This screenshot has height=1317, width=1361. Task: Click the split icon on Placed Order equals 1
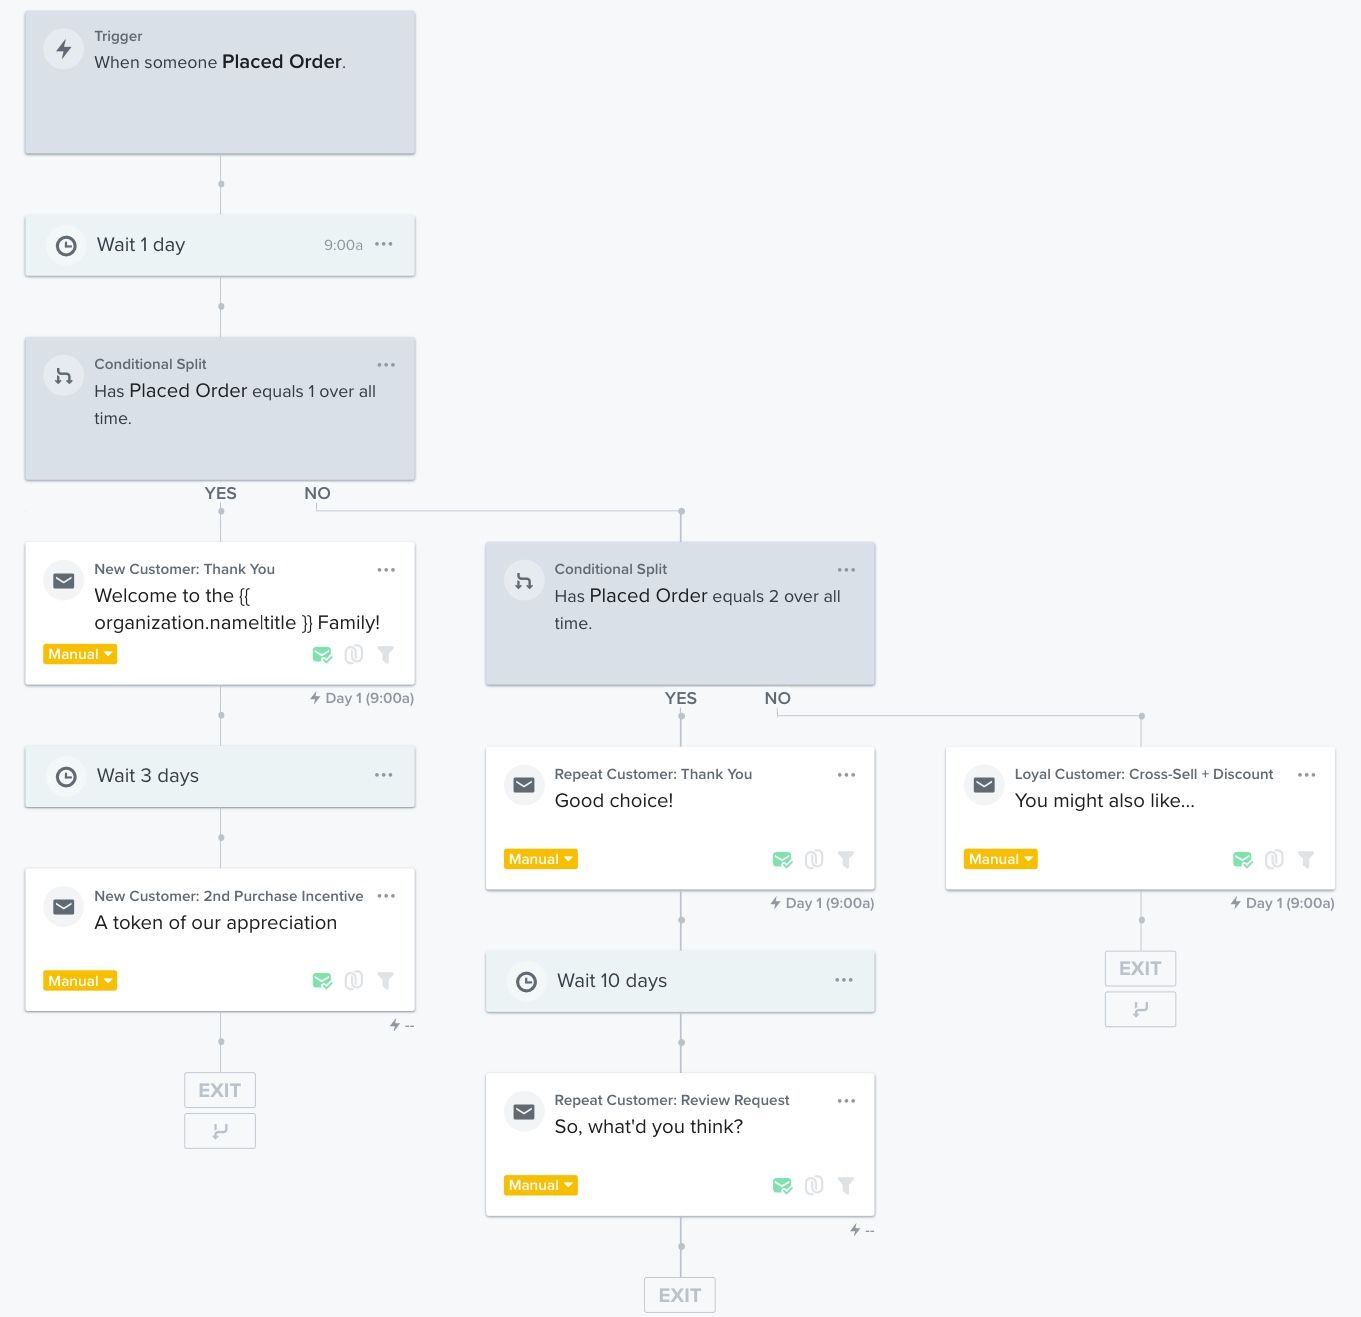click(x=64, y=376)
